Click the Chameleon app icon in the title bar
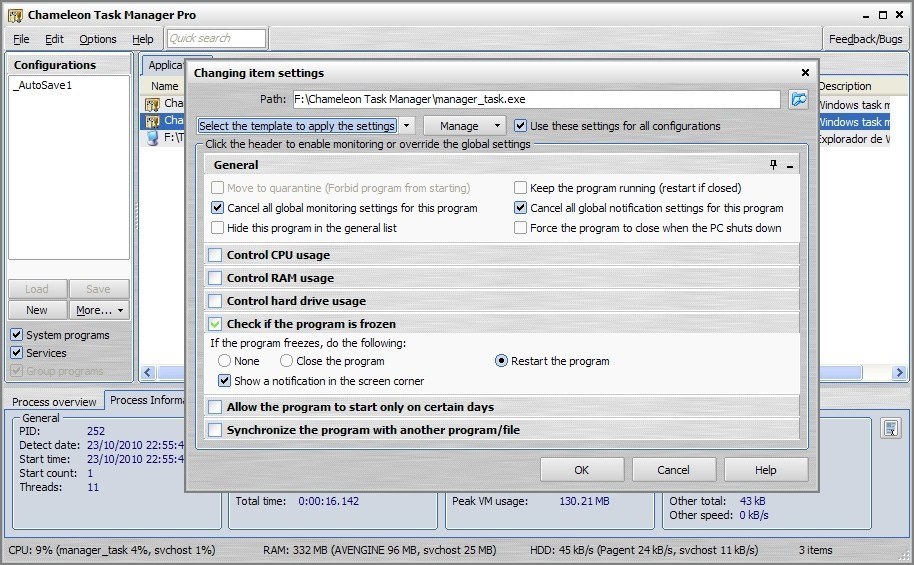Screen dimensions: 914x565 tap(15, 15)
